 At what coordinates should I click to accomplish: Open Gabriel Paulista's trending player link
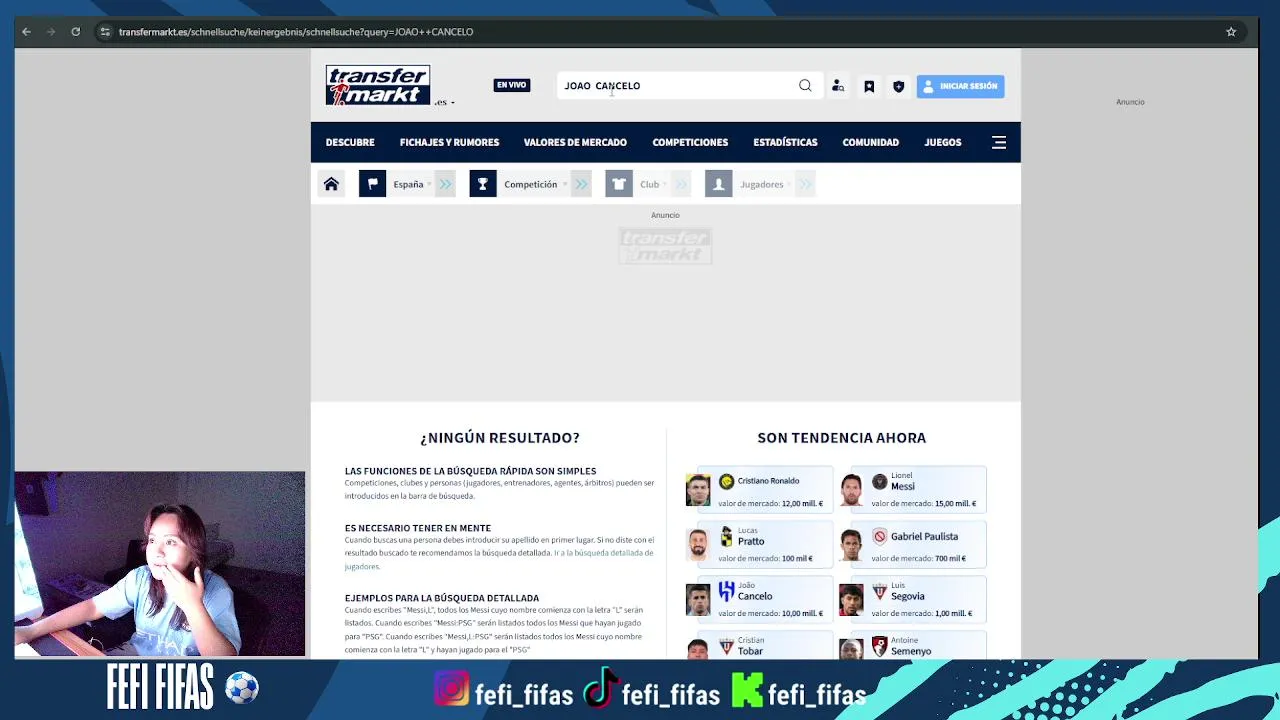(924, 536)
